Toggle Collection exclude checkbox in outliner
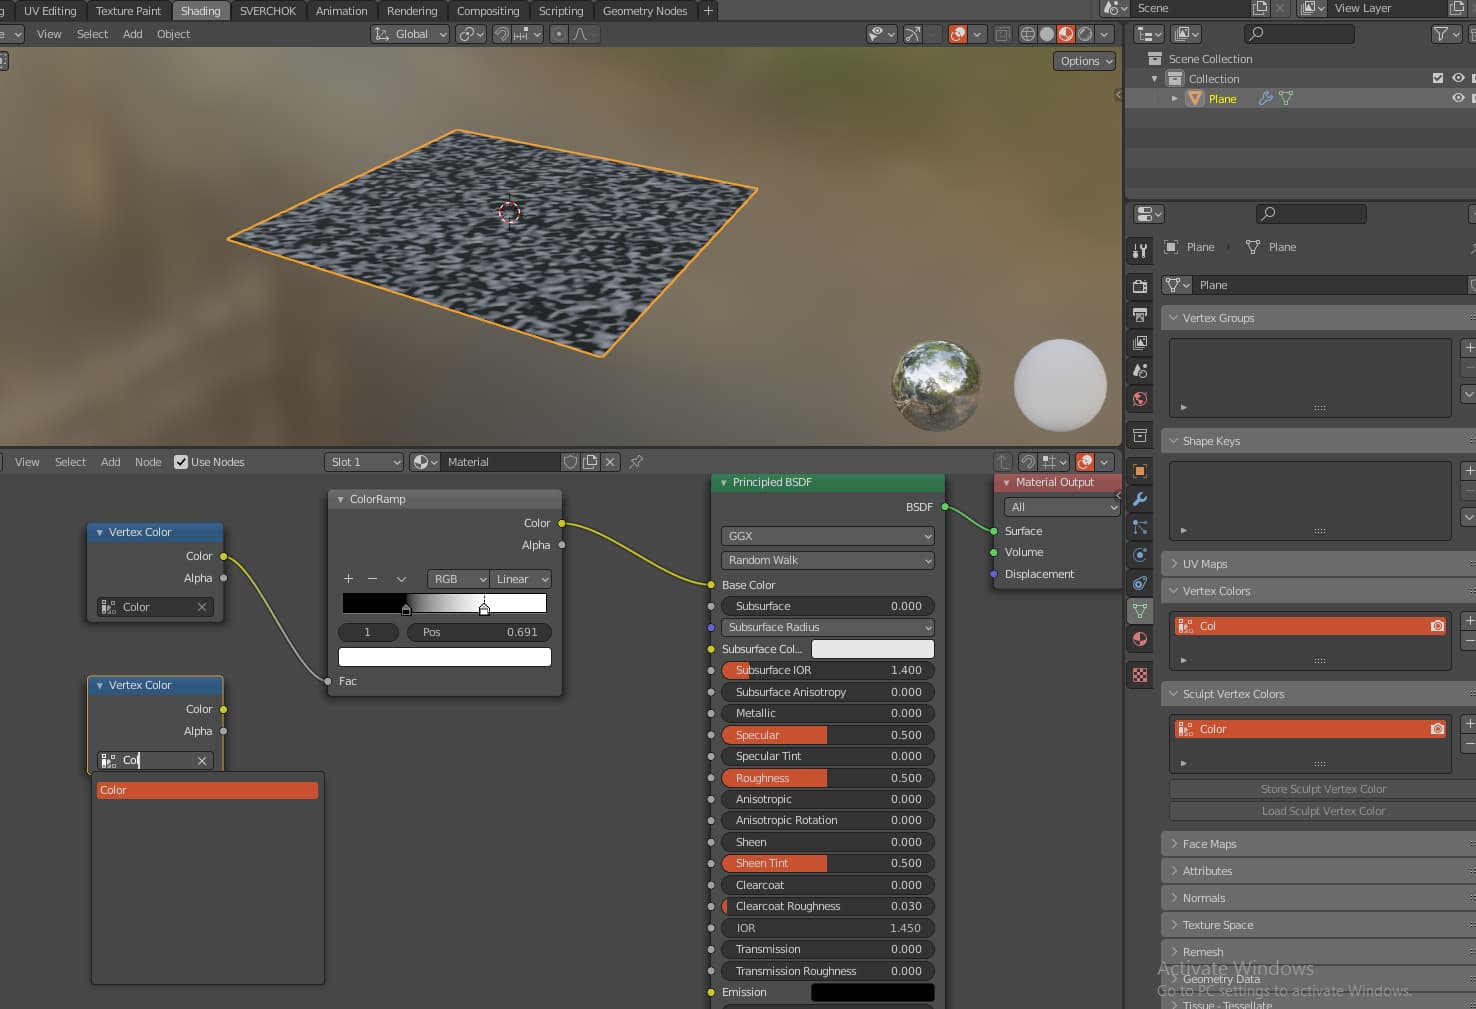Image resolution: width=1476 pixels, height=1009 pixels. [1438, 78]
